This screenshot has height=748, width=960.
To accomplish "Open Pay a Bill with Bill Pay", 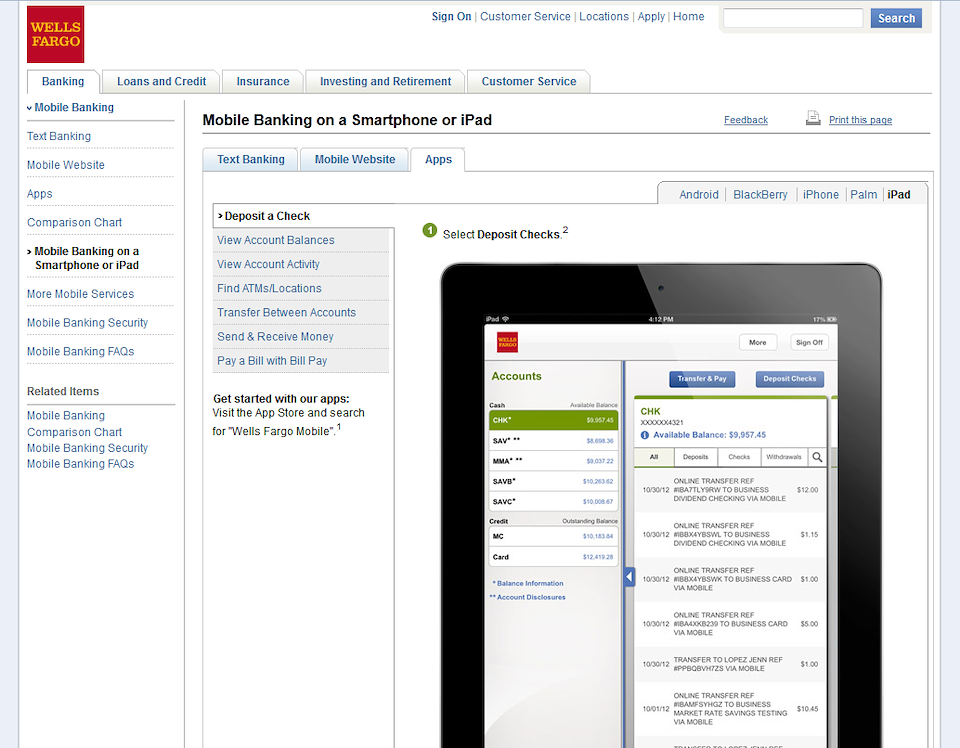I will click(301, 361).
